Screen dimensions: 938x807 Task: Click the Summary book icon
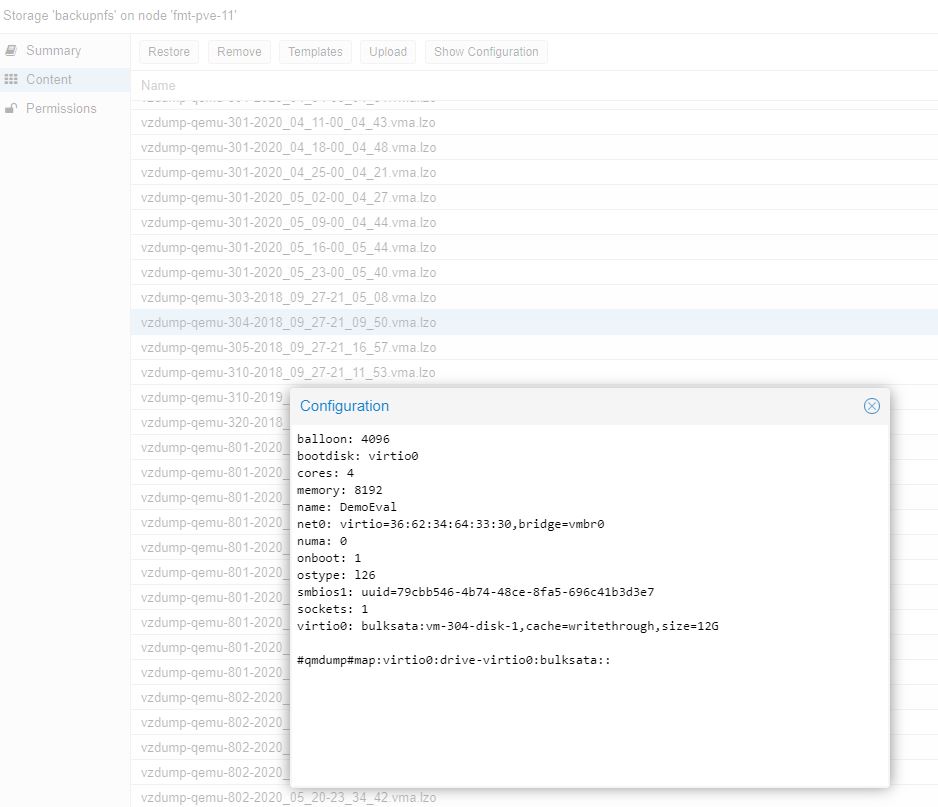pyautogui.click(x=11, y=51)
